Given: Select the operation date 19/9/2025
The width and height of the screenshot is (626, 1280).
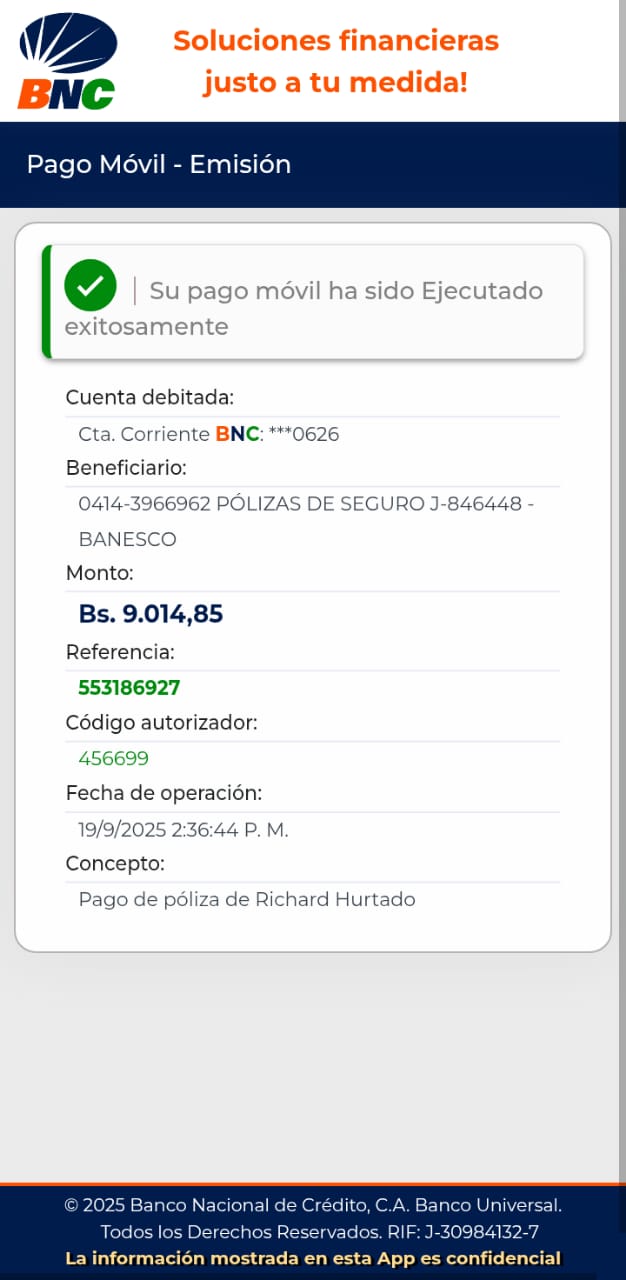Looking at the screenshot, I should 124,829.
